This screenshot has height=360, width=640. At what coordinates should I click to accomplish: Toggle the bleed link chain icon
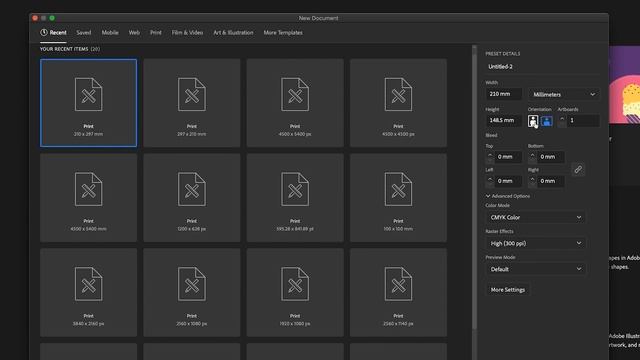coord(578,169)
